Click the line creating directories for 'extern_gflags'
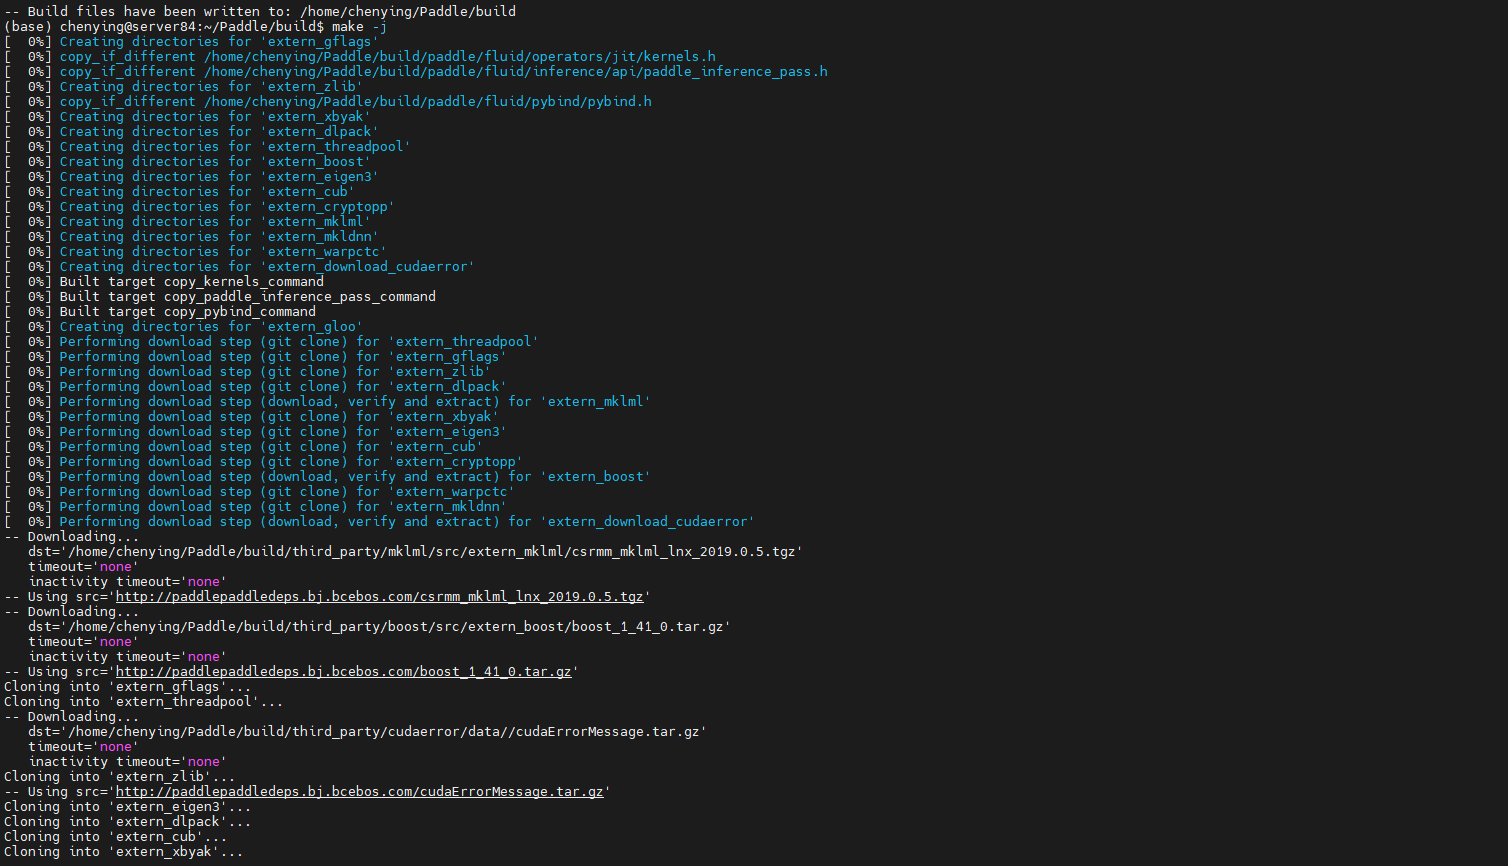 [x=192, y=41]
